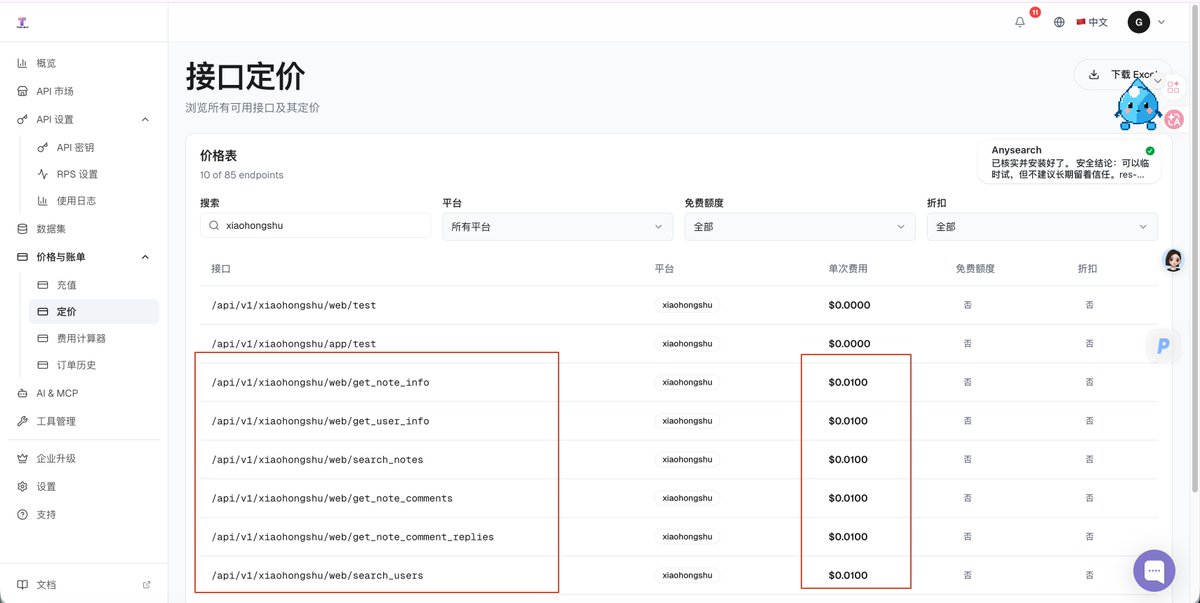The image size is (1200, 603).
Task: Click the green check on Anysearch card
Action: [x=1150, y=150]
